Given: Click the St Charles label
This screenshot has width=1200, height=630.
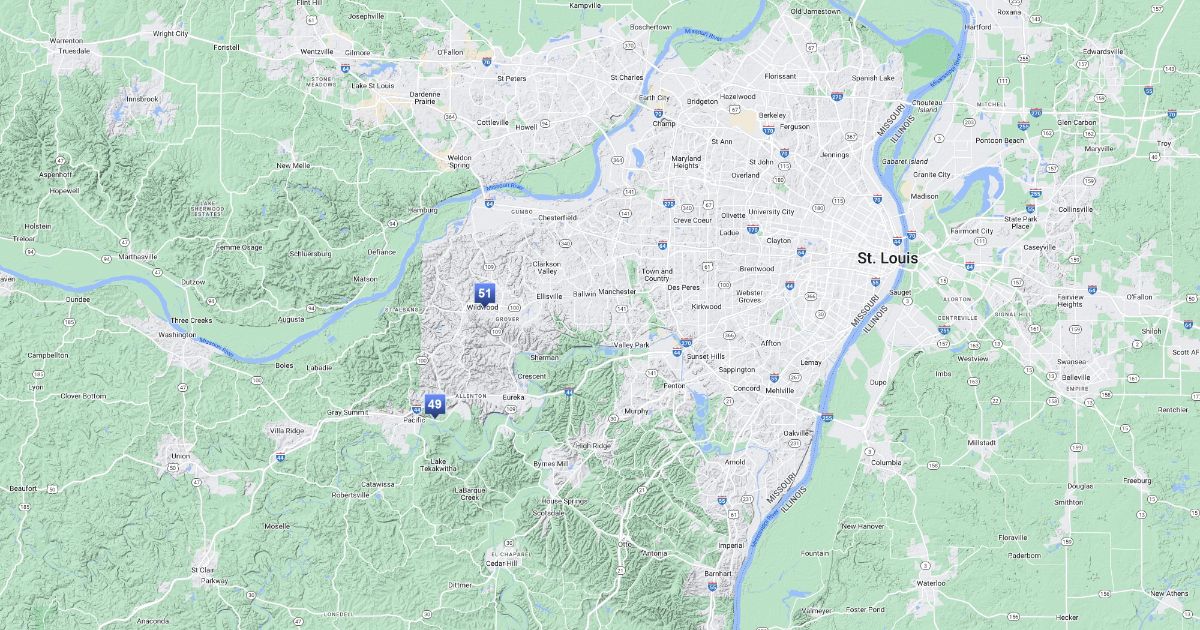Looking at the screenshot, I should point(627,77).
